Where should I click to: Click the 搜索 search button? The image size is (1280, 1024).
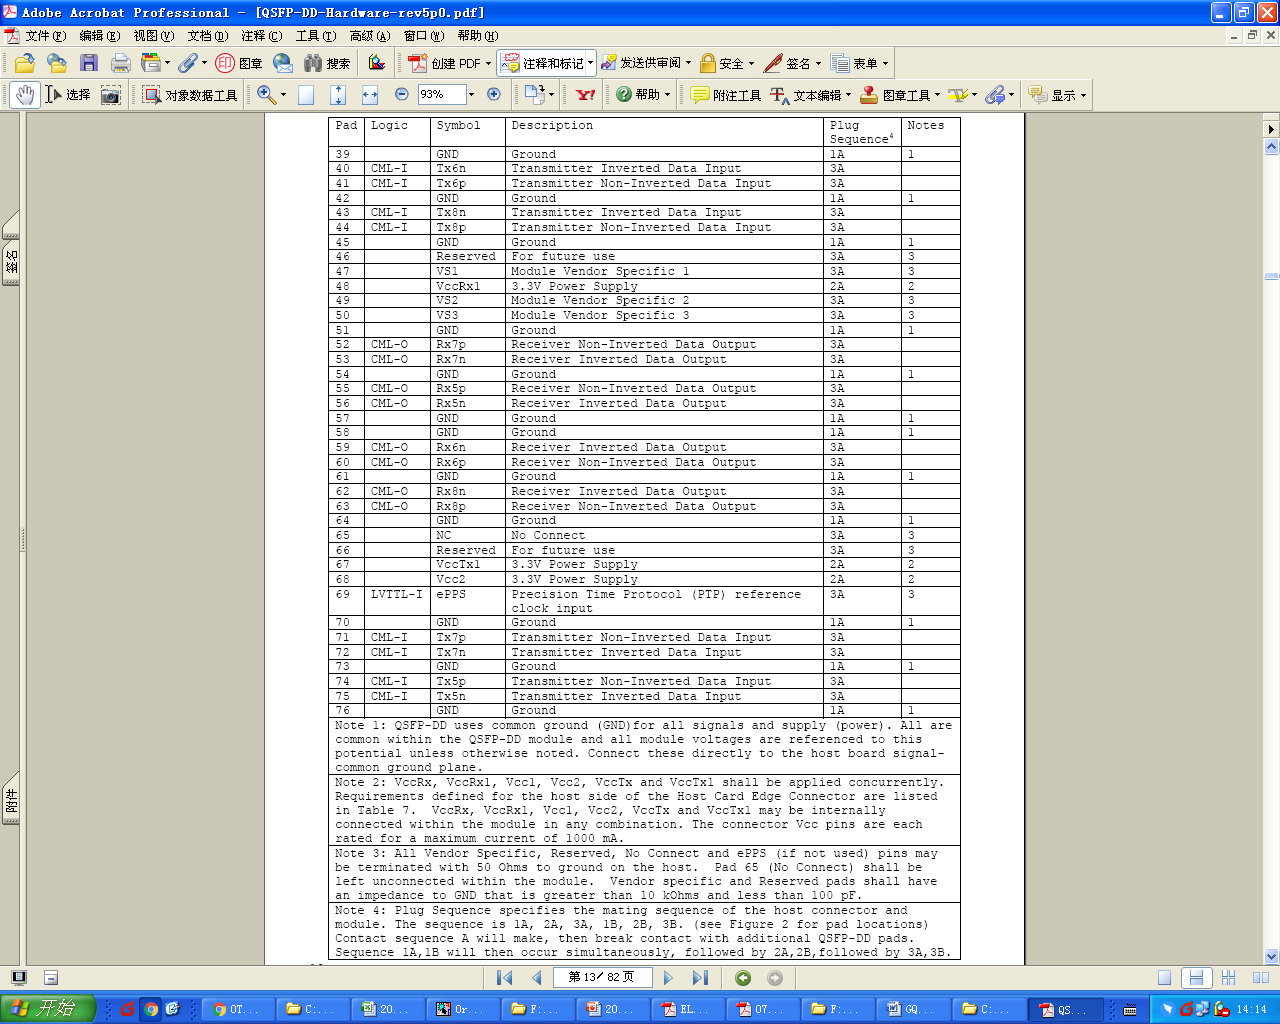327,63
